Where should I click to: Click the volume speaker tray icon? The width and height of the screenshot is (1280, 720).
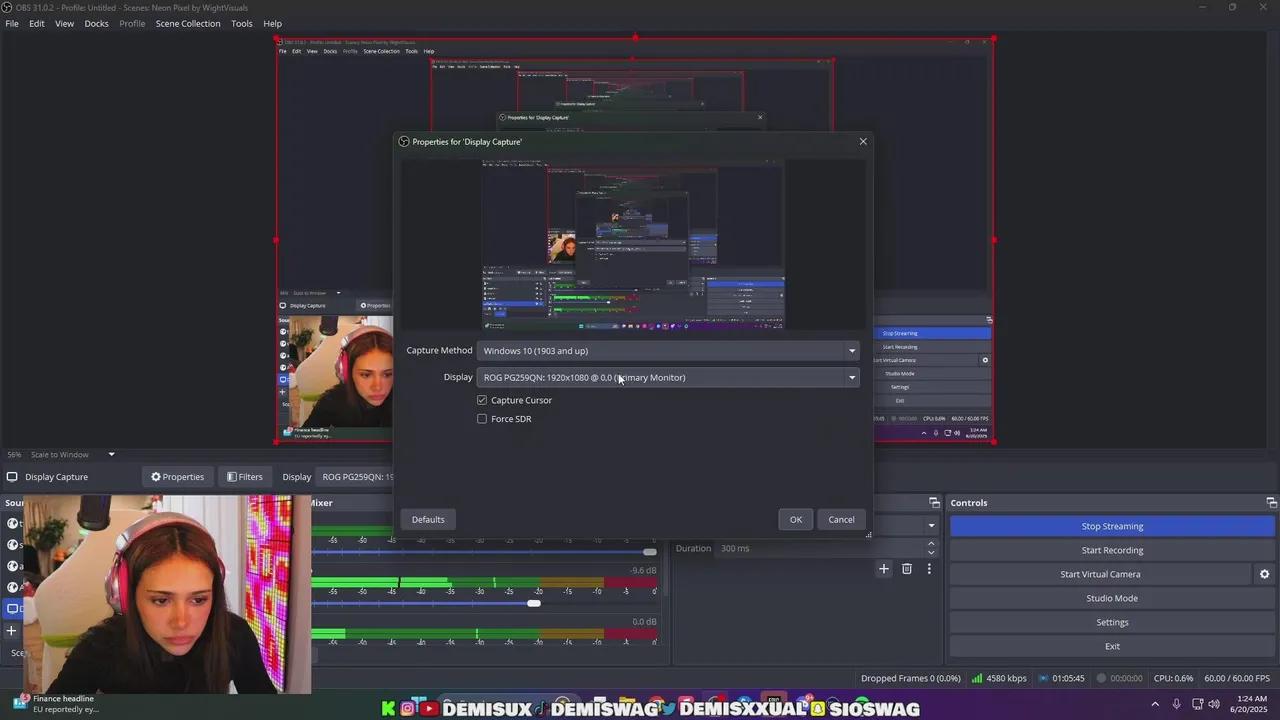[x=1214, y=704]
